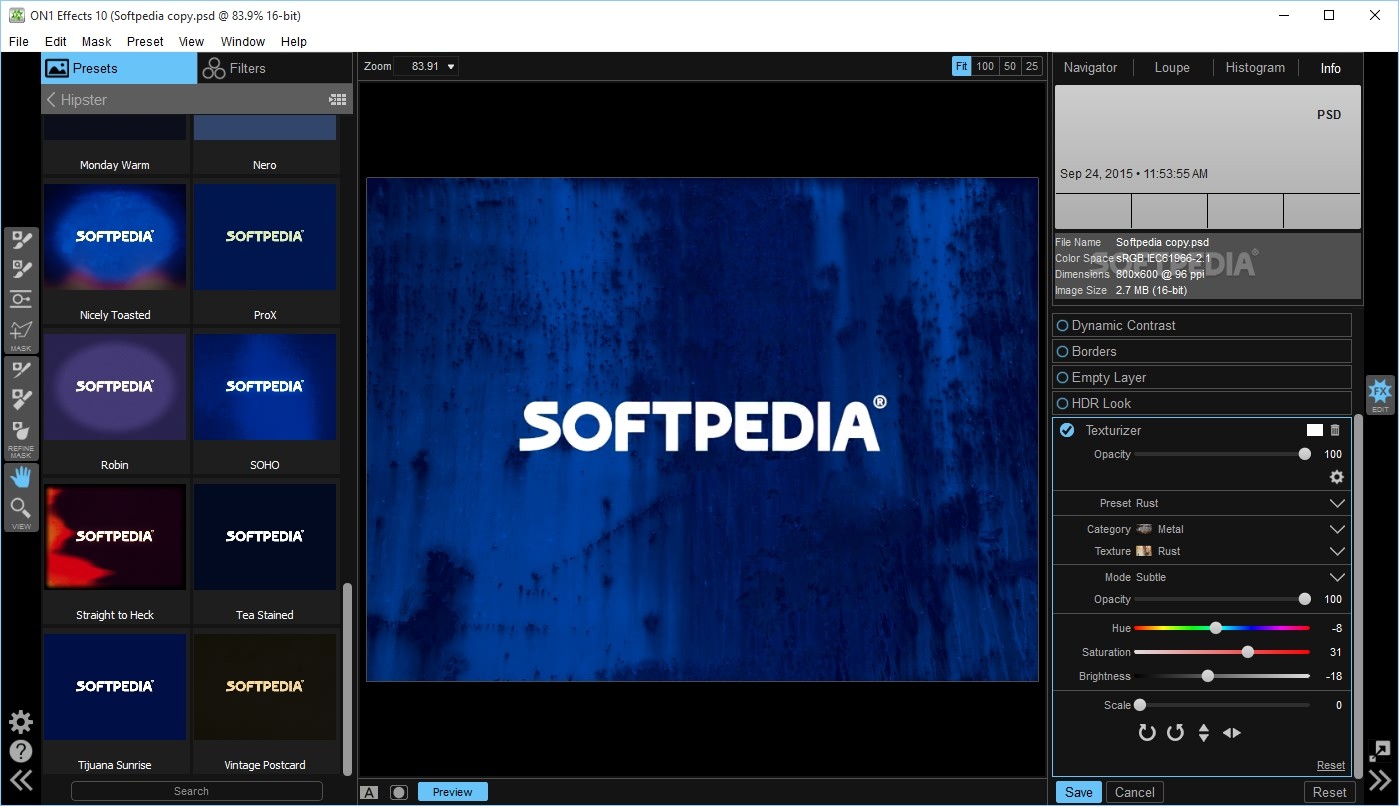
Task: Set zoom to 100
Action: tap(985, 67)
